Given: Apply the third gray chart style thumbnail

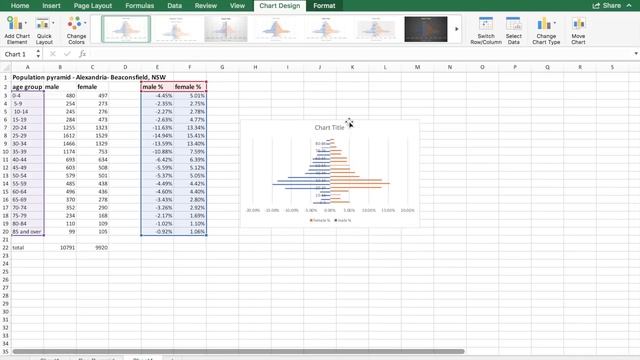Looking at the screenshot, I should pos(226,29).
